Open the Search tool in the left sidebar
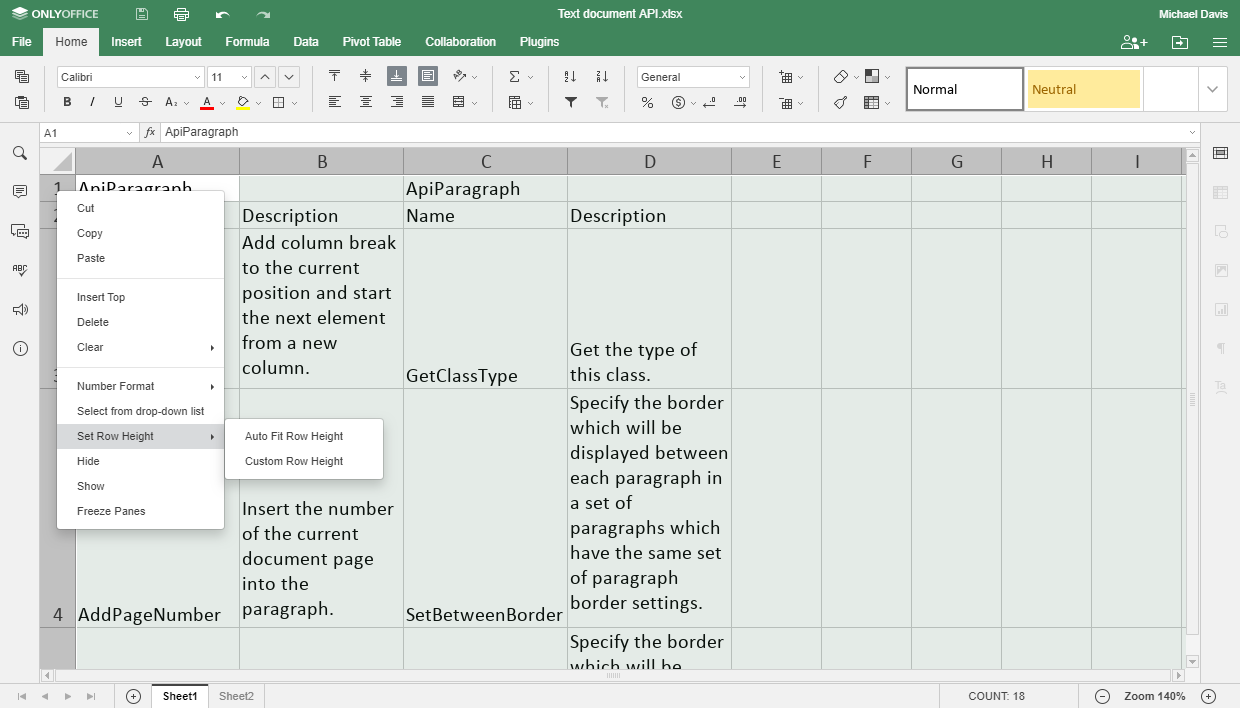The height and width of the screenshot is (708, 1240). coord(20,153)
